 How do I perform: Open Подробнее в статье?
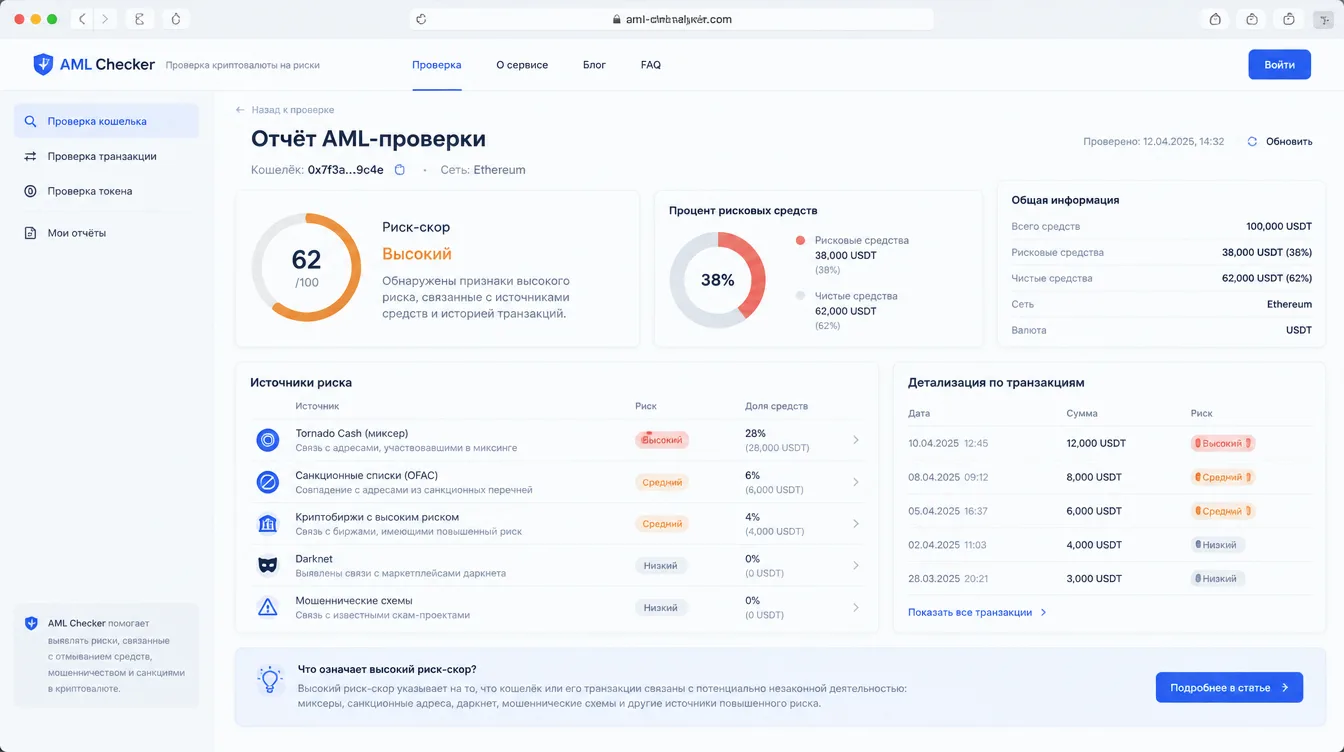(x=1229, y=688)
